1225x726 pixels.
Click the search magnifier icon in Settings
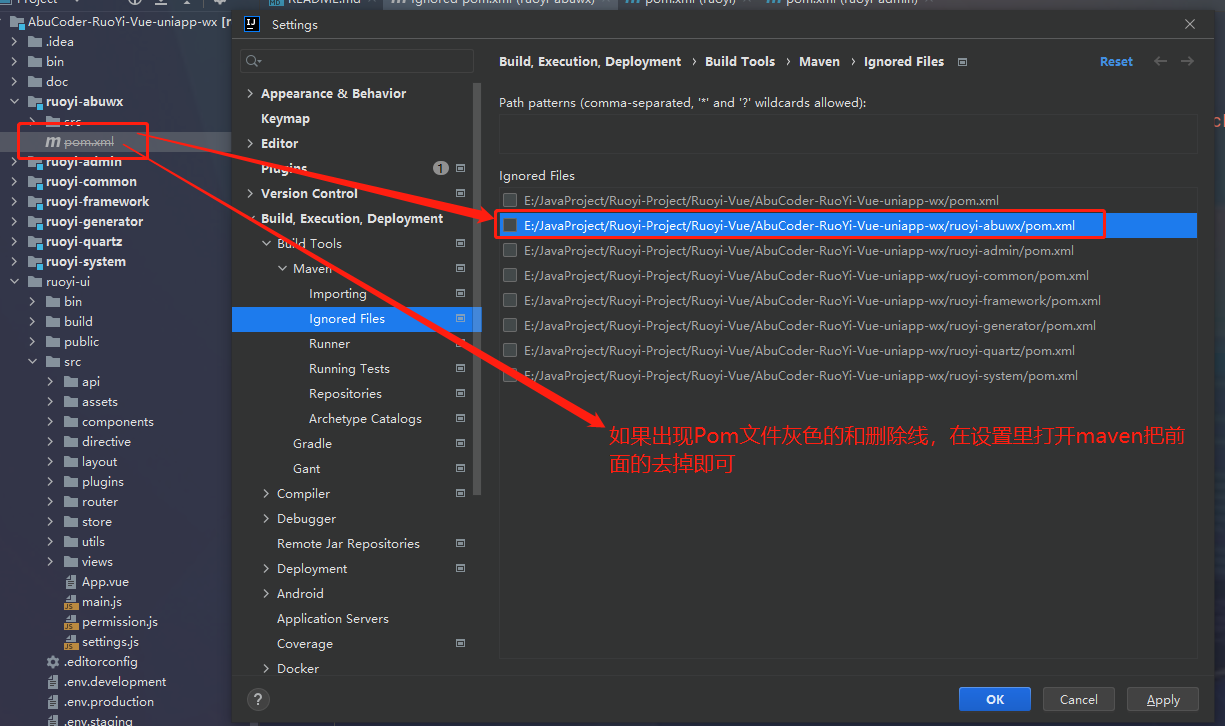pos(253,62)
